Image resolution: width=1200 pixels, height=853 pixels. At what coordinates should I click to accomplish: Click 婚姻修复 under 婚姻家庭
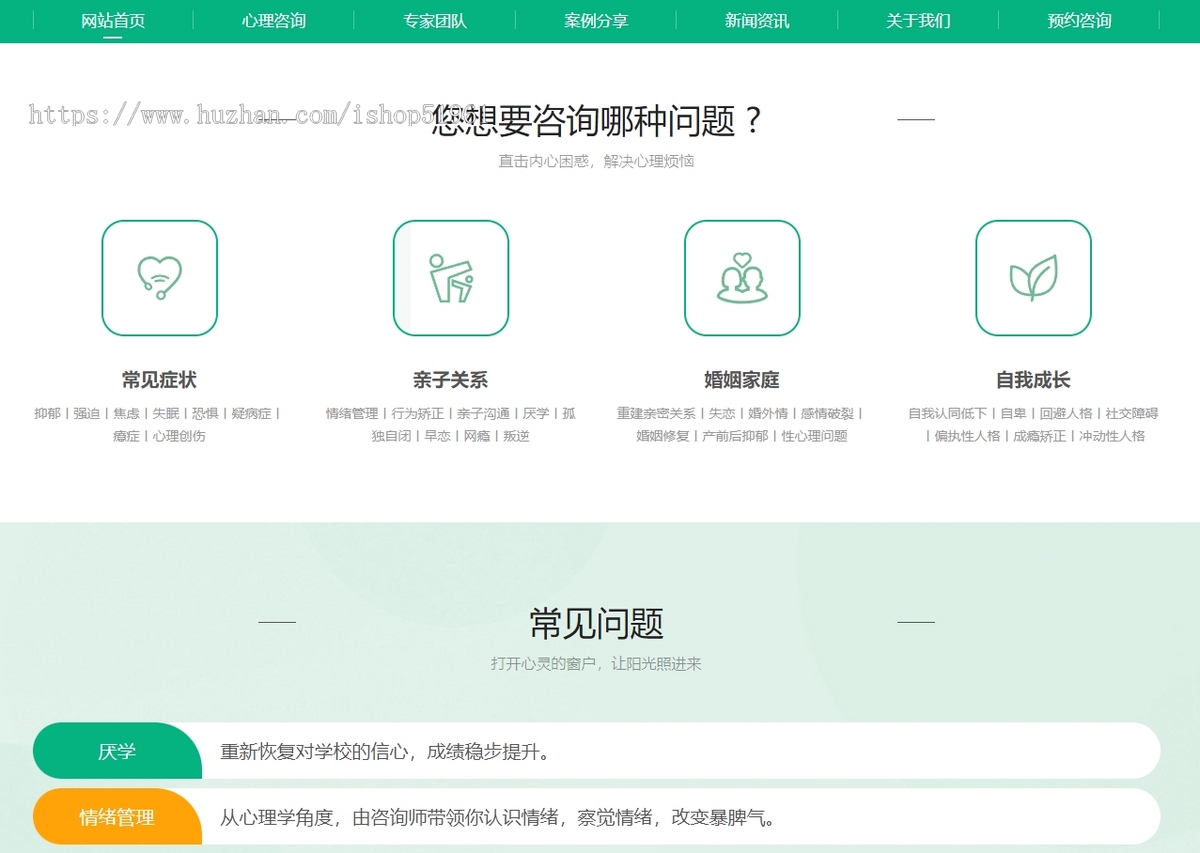pyautogui.click(x=663, y=436)
